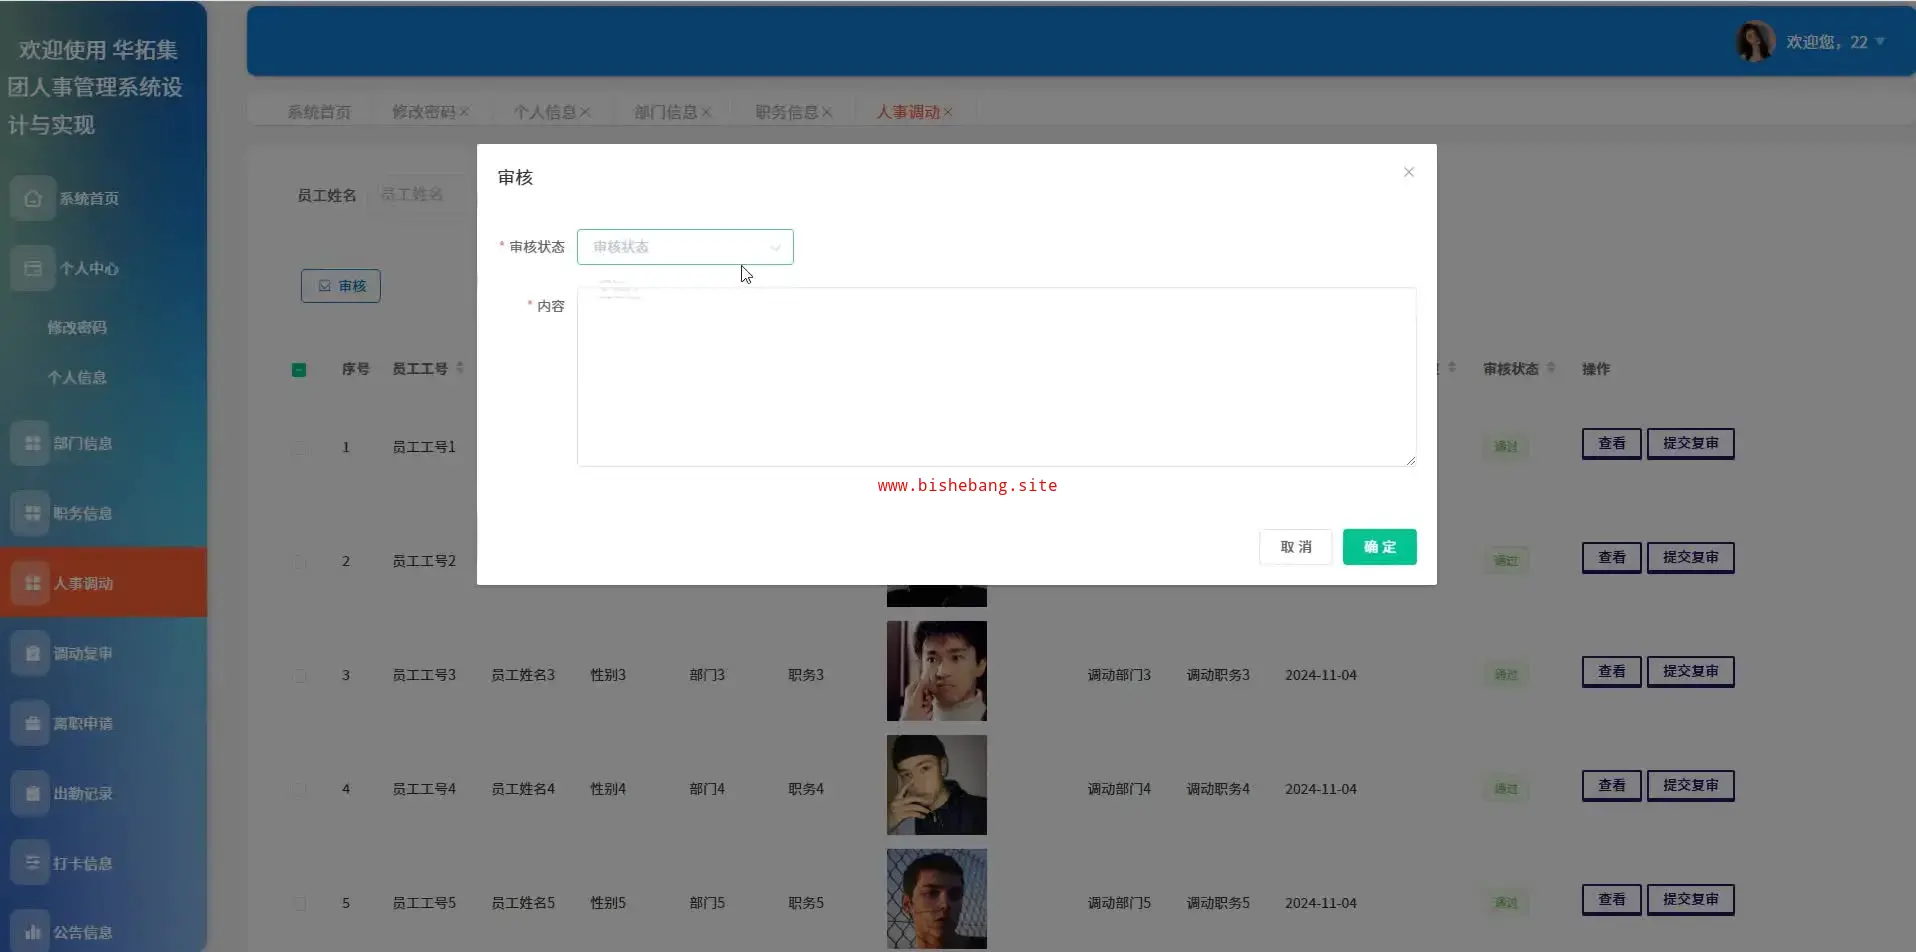Image resolution: width=1916 pixels, height=952 pixels.
Task: Click the 系统首页 sidebar home icon
Action: tap(32, 198)
